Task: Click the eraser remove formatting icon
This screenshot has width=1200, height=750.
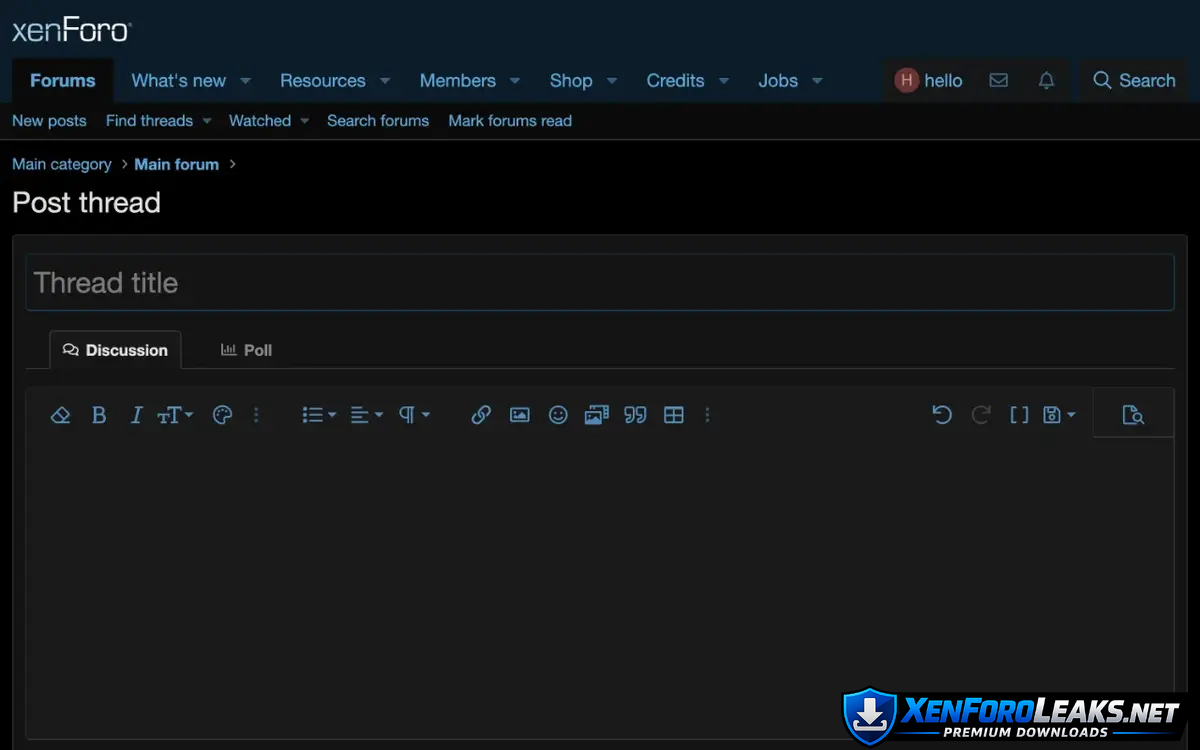Action: [x=60, y=415]
